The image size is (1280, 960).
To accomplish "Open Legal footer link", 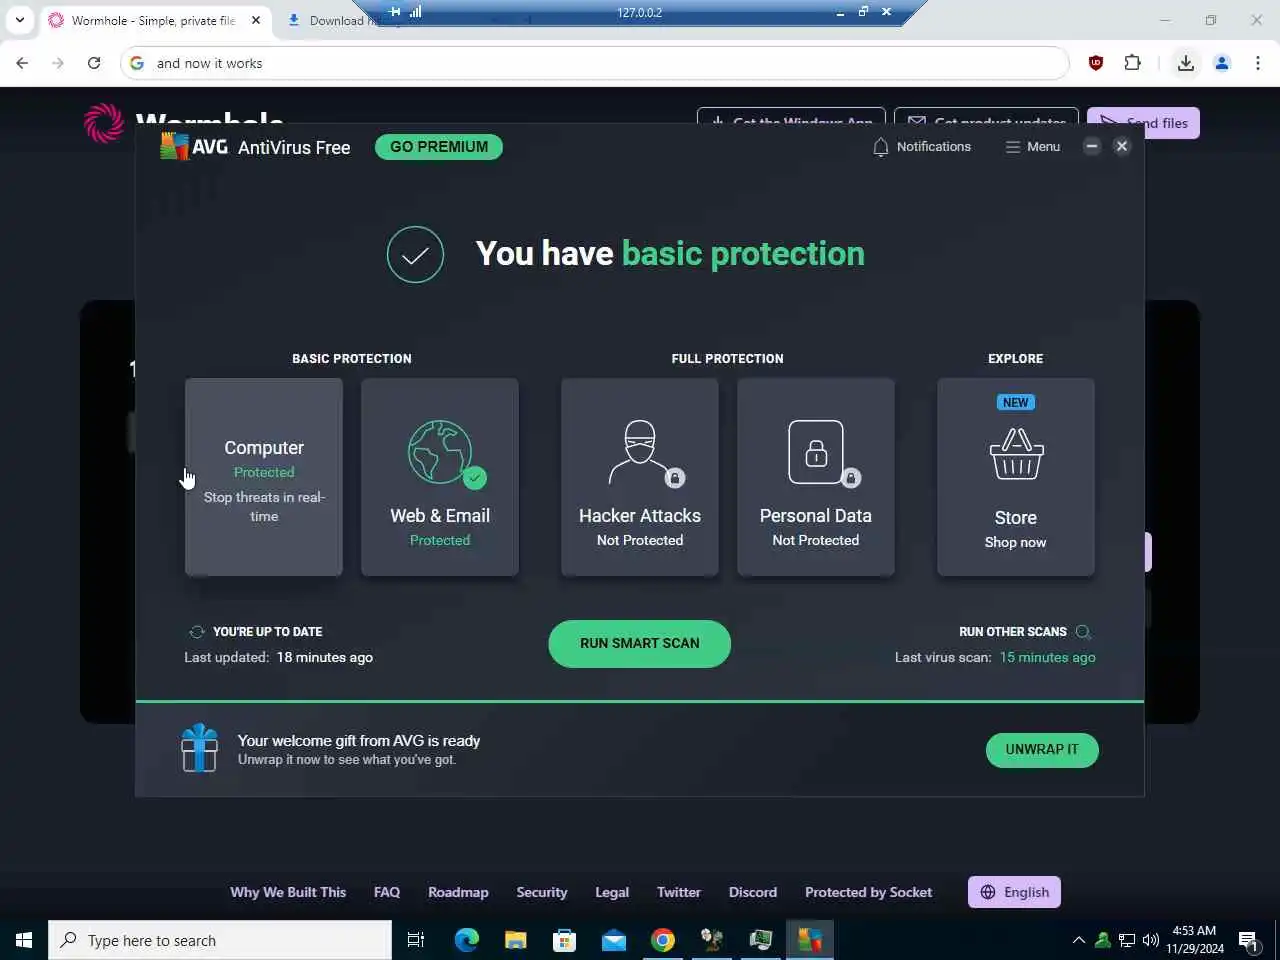I will pyautogui.click(x=612, y=892).
